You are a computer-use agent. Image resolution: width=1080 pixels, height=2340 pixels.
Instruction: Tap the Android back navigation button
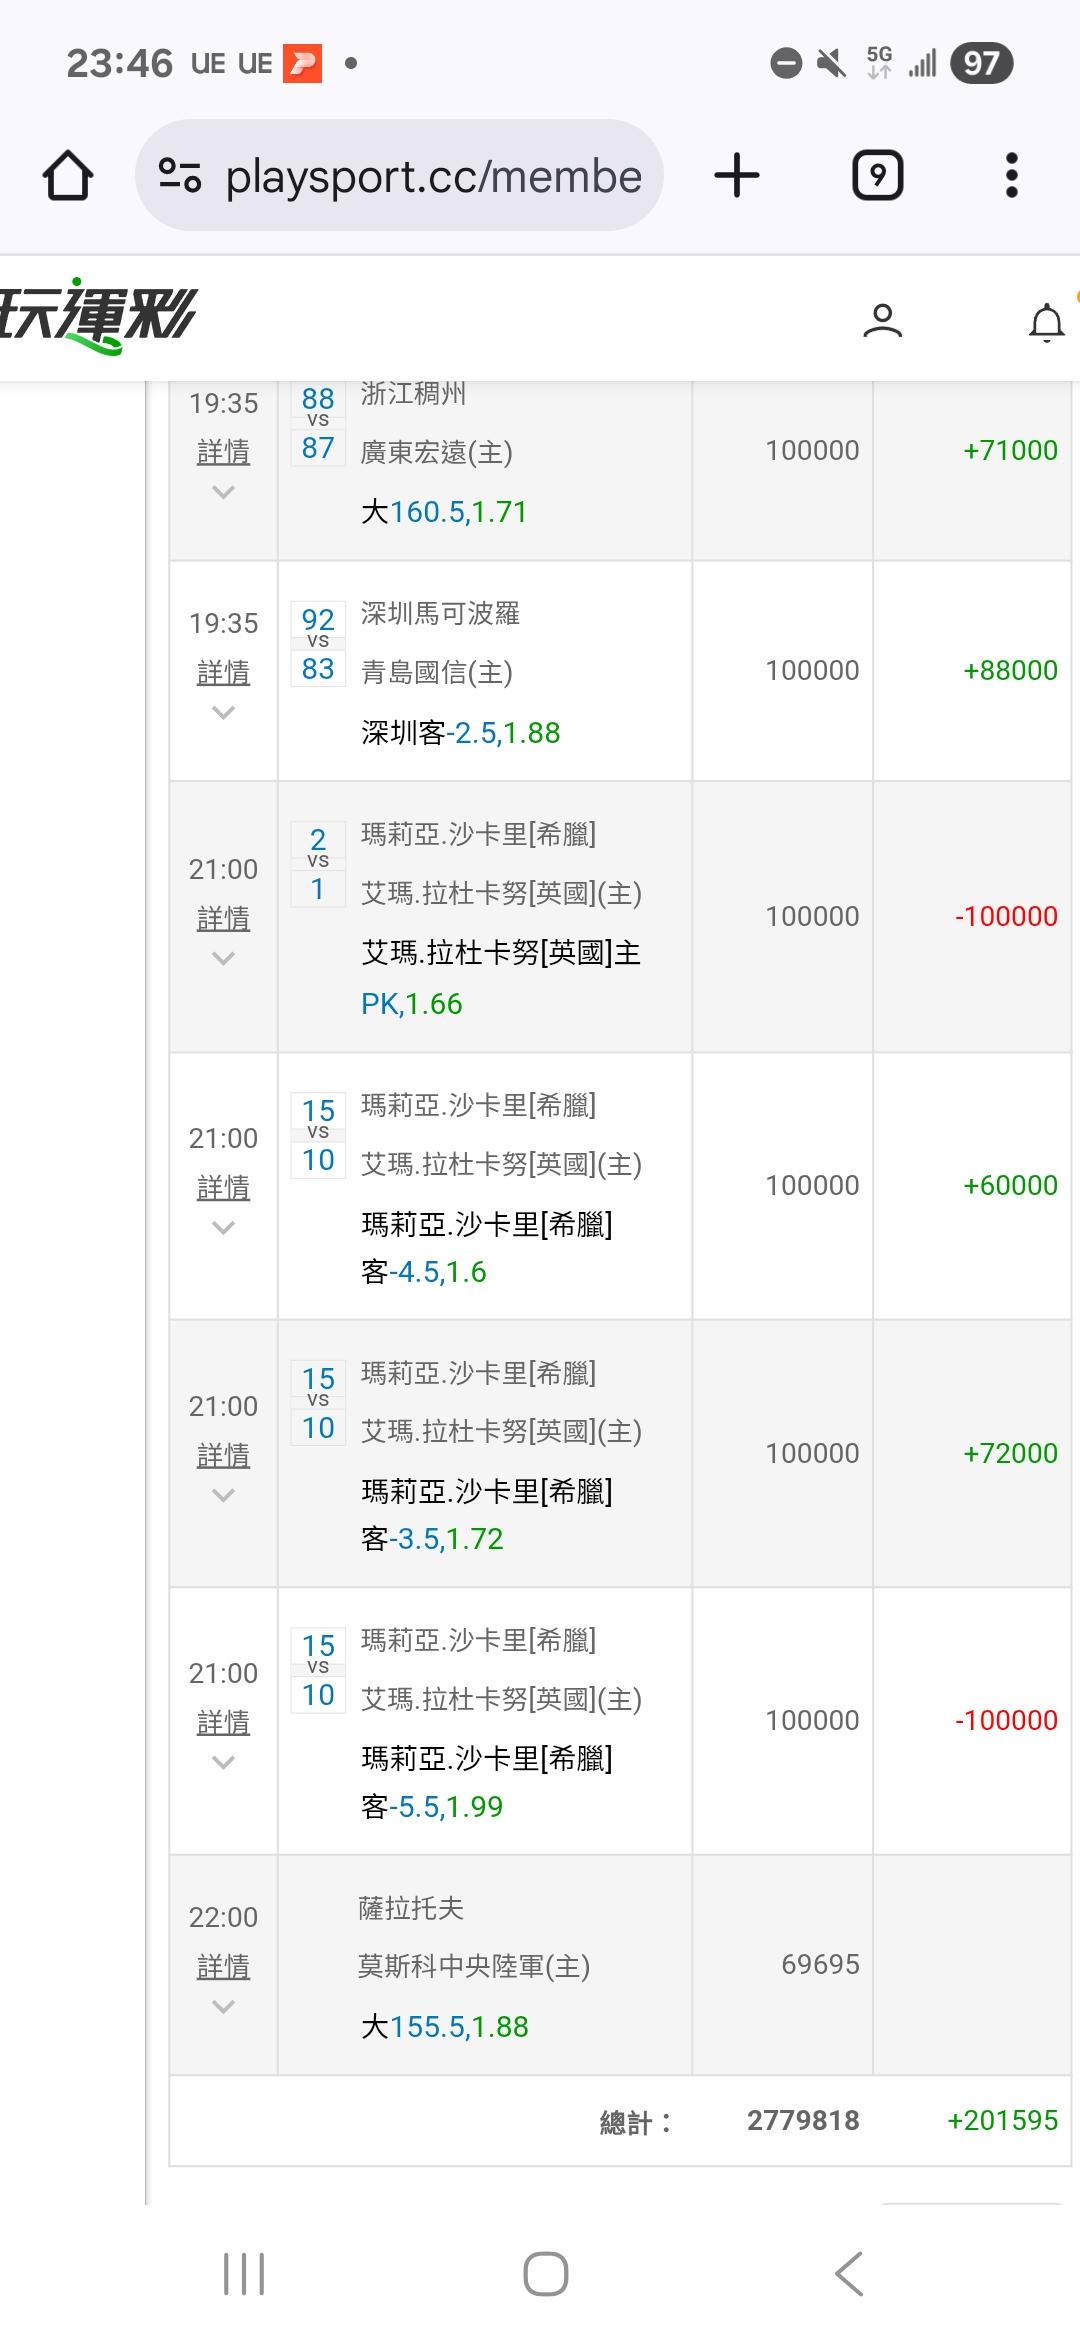coord(848,2273)
